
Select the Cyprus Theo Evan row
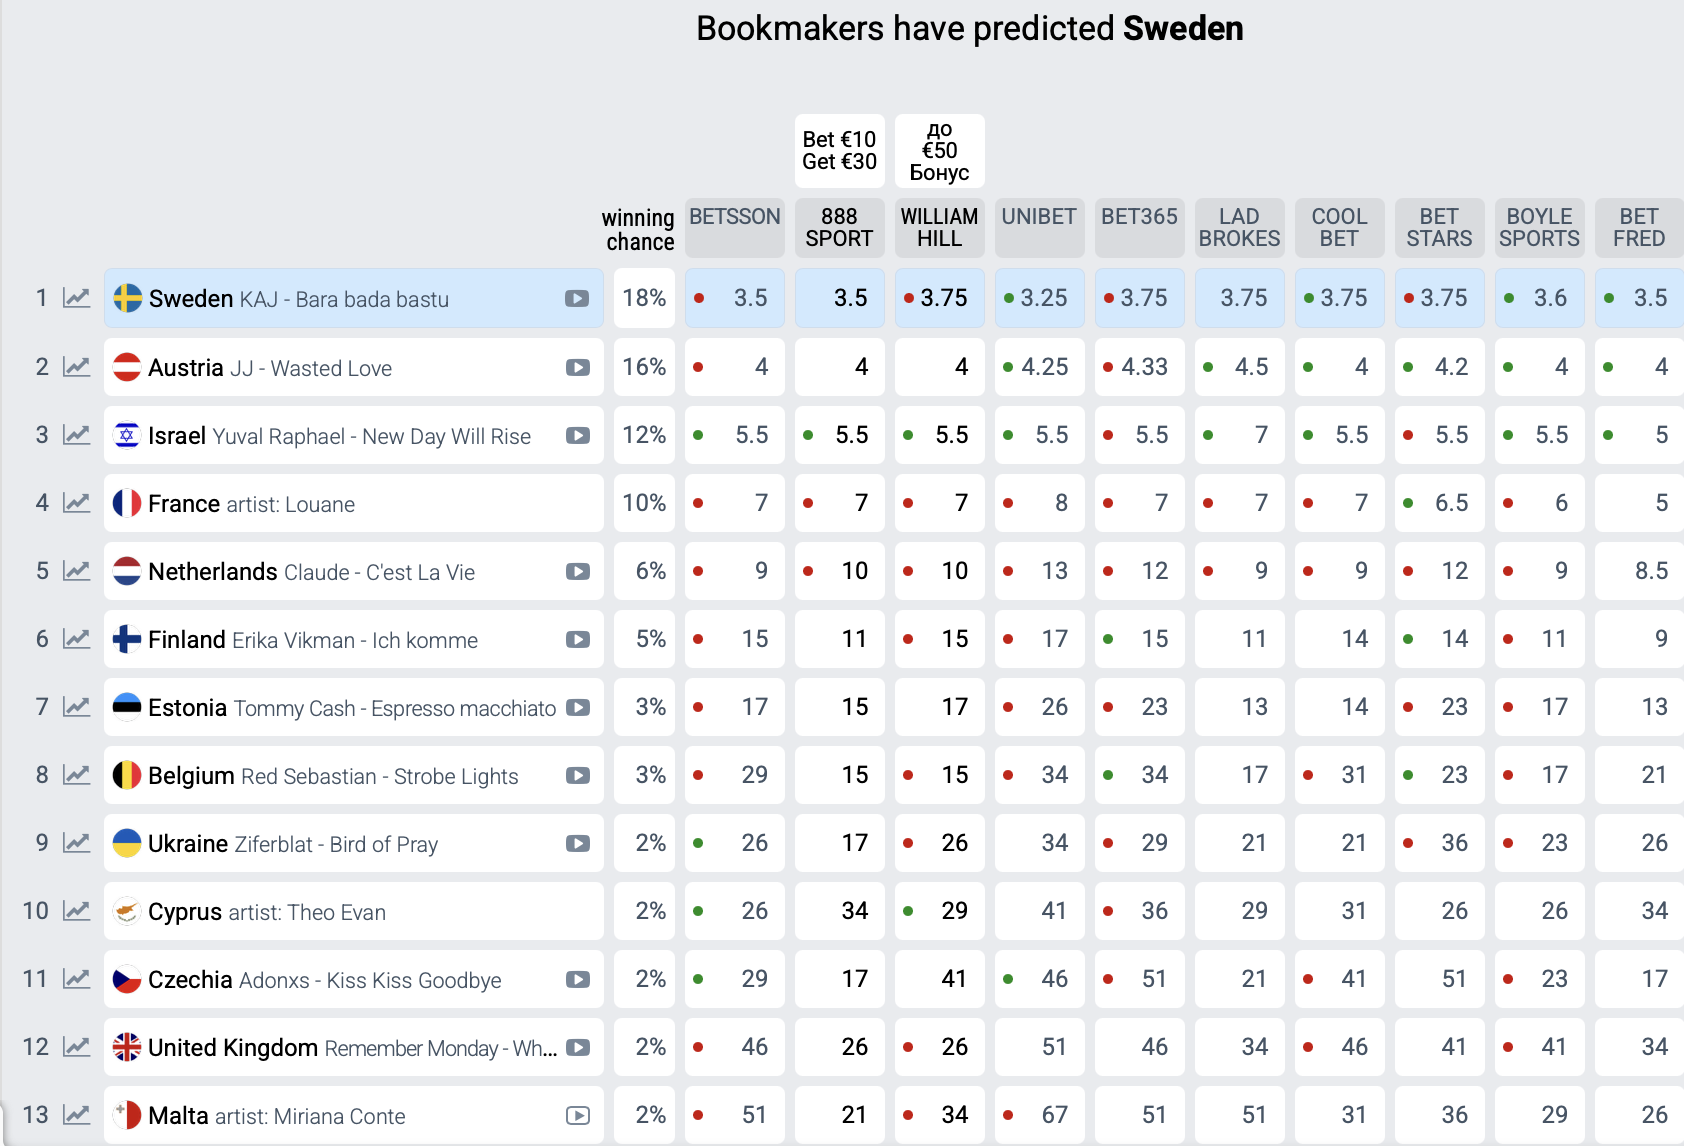pos(267,912)
